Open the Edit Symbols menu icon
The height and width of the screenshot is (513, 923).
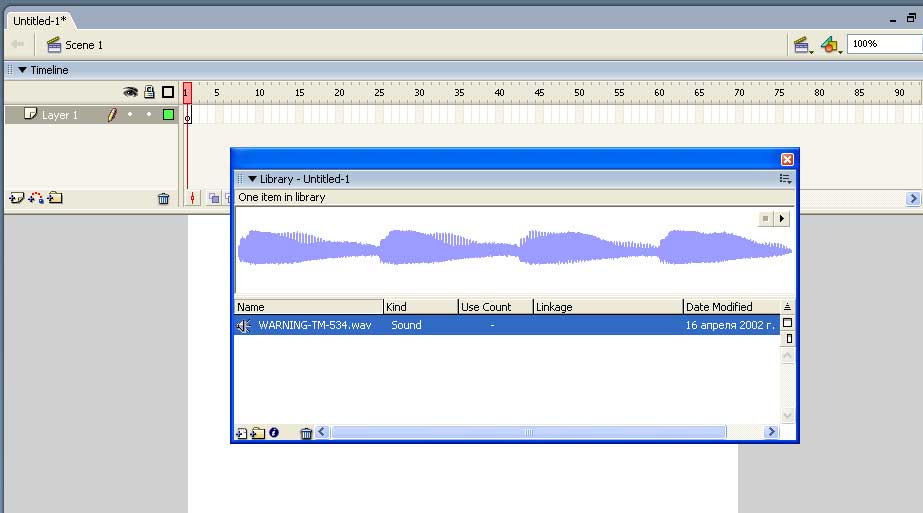tap(831, 45)
